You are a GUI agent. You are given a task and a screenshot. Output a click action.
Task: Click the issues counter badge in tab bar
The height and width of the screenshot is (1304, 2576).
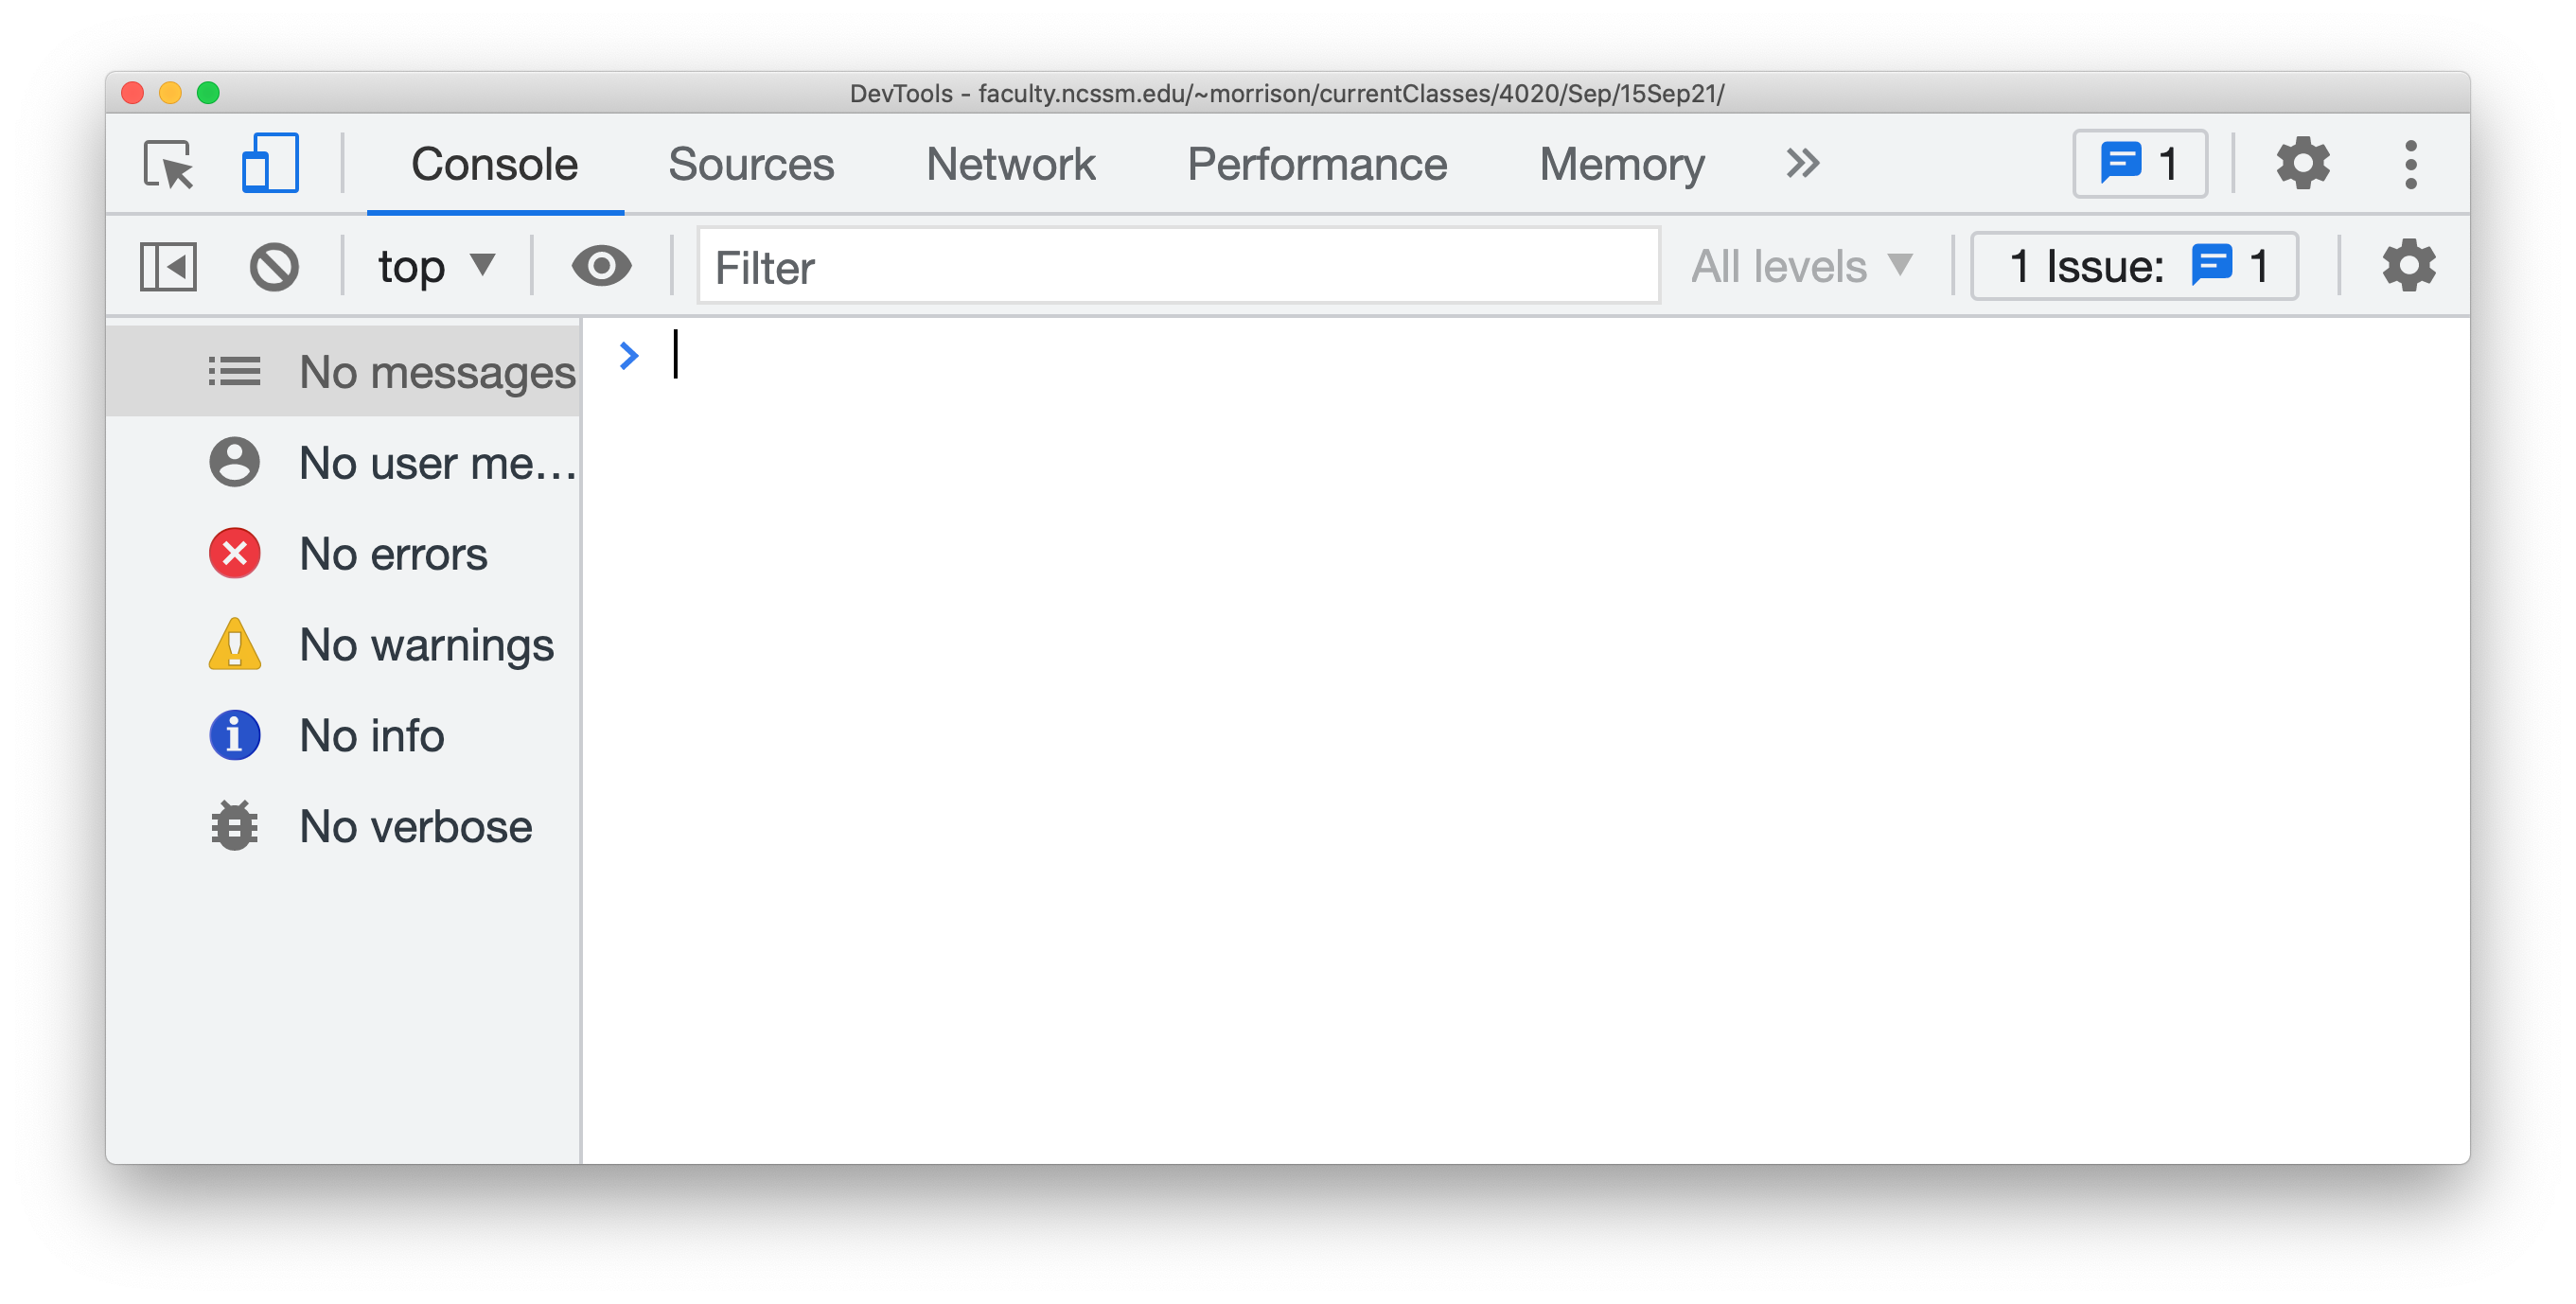click(2140, 164)
